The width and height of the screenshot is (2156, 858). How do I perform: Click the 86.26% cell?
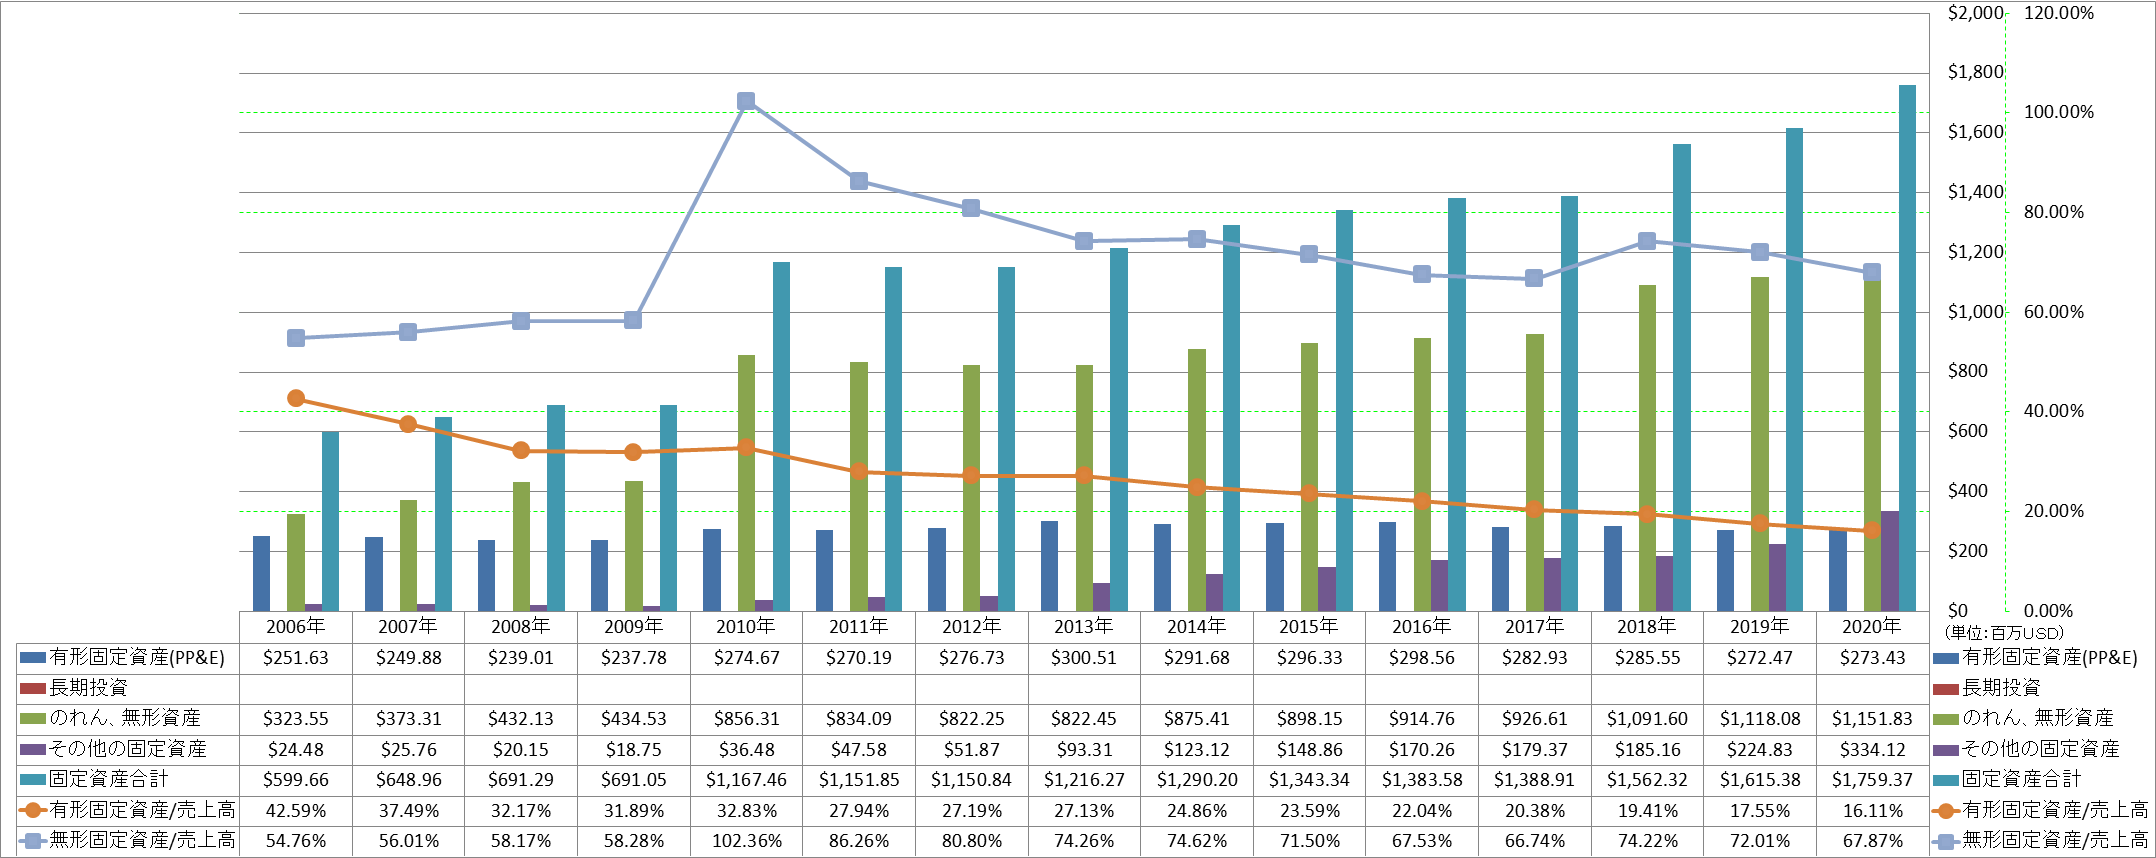[x=859, y=841]
